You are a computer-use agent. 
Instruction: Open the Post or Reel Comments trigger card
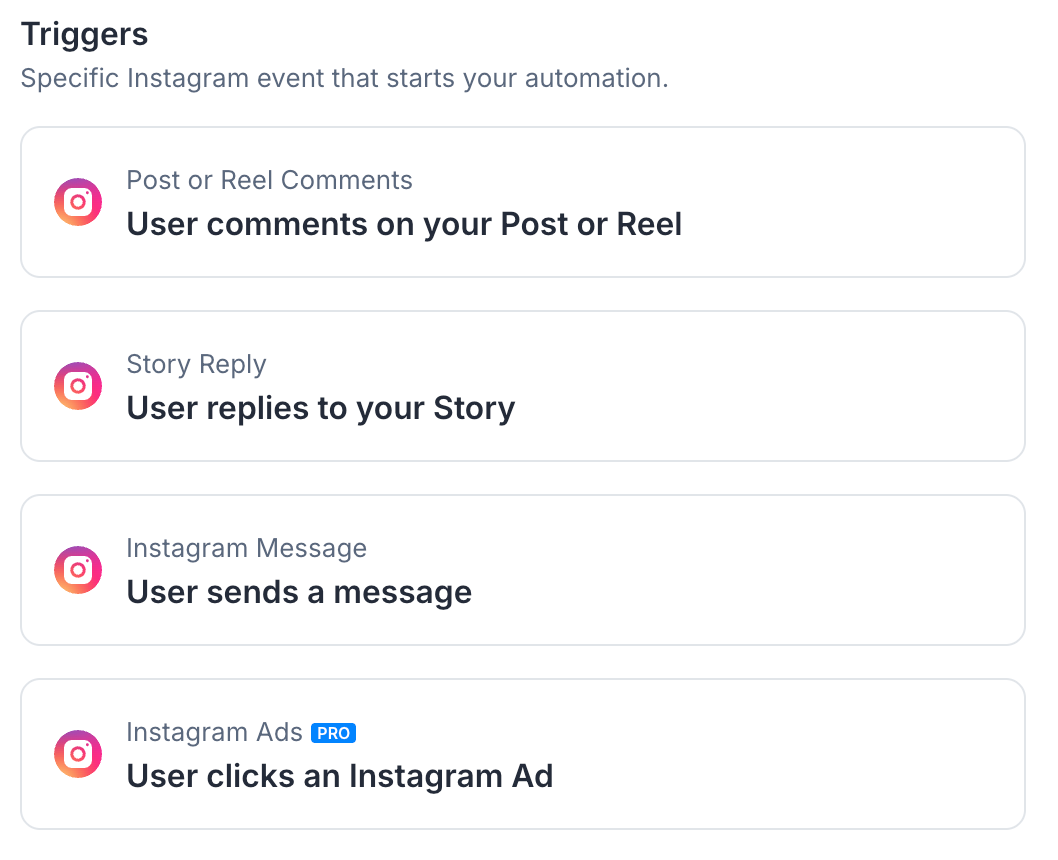coord(523,202)
